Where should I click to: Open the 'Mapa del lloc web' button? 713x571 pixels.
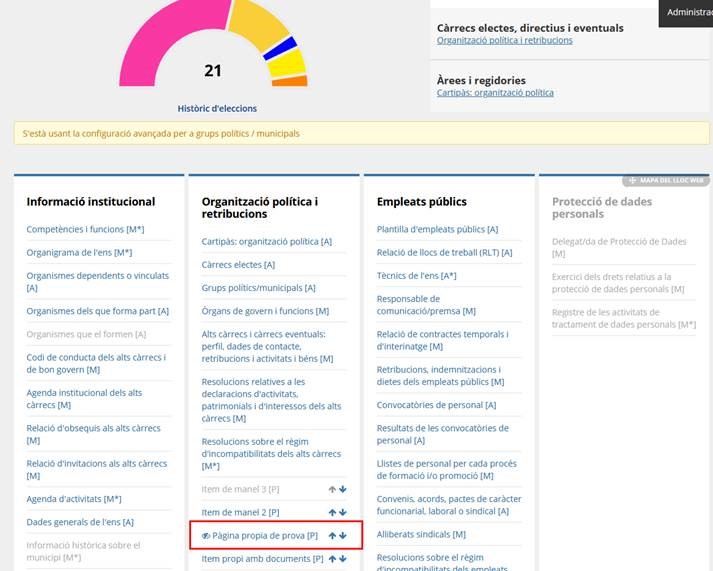665,181
